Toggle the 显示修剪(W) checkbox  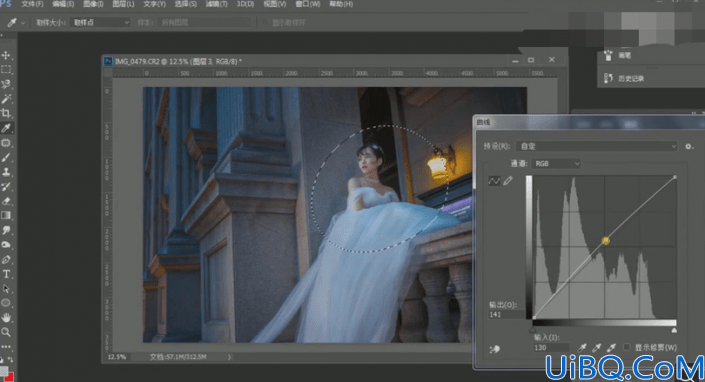point(627,347)
